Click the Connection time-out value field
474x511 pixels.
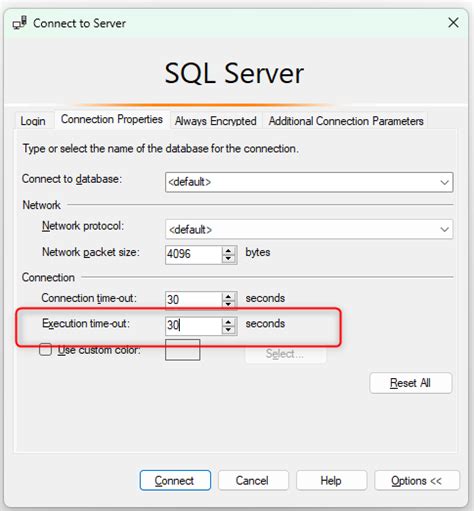coord(193,299)
